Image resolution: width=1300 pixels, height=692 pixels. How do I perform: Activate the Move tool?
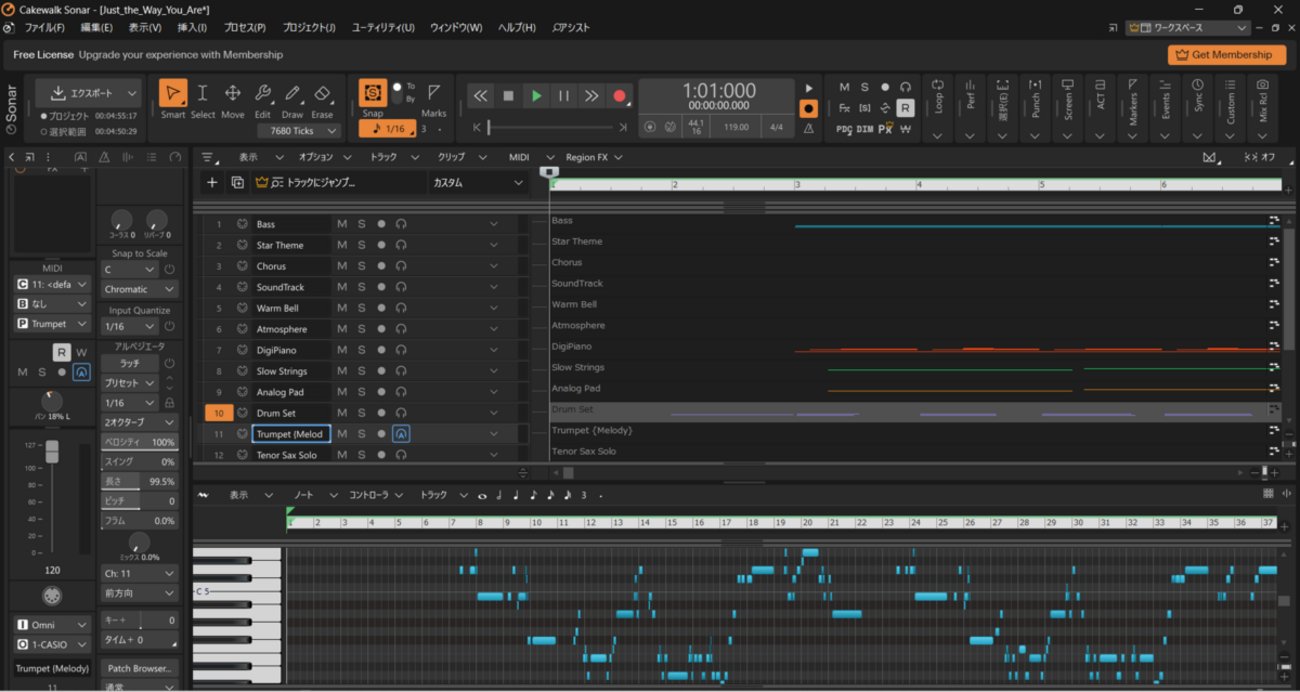232,93
